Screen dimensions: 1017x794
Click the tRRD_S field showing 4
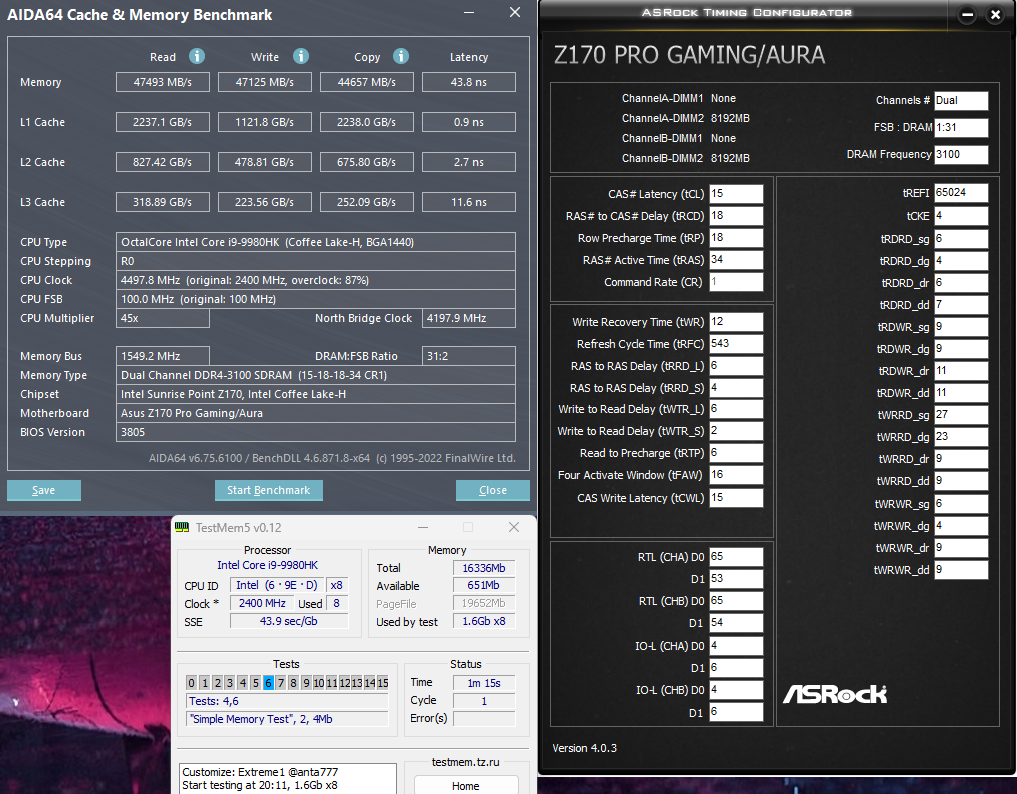pyautogui.click(x=736, y=389)
